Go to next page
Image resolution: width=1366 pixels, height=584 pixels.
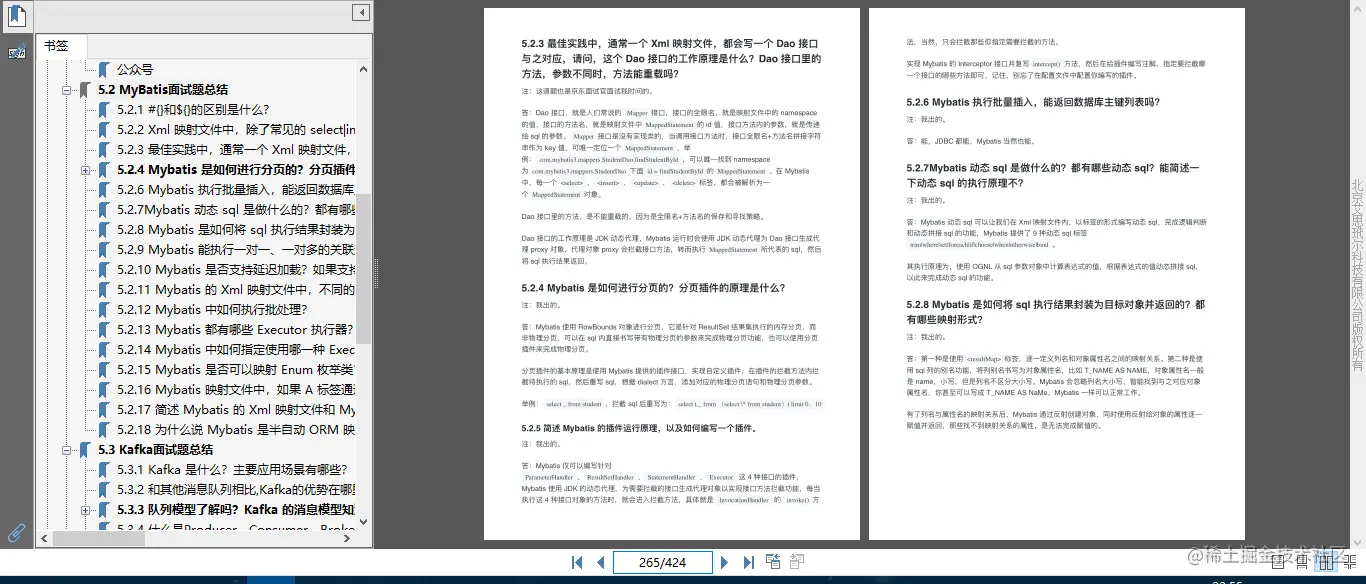pyautogui.click(x=725, y=563)
